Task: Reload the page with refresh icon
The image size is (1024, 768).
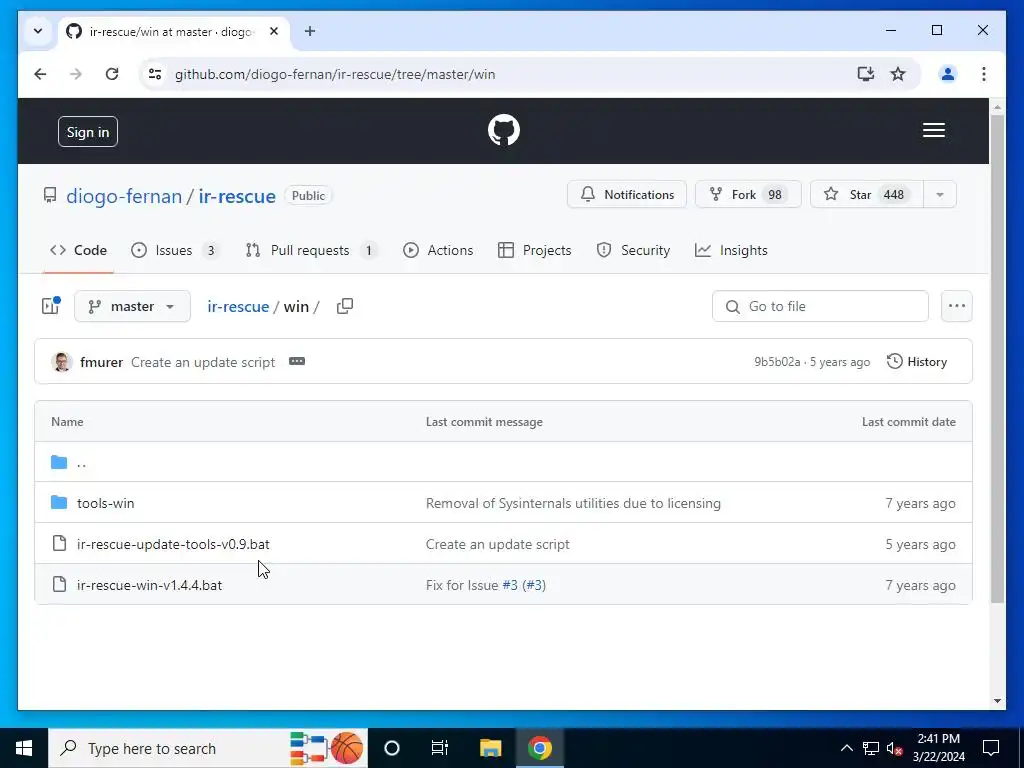Action: [x=112, y=74]
